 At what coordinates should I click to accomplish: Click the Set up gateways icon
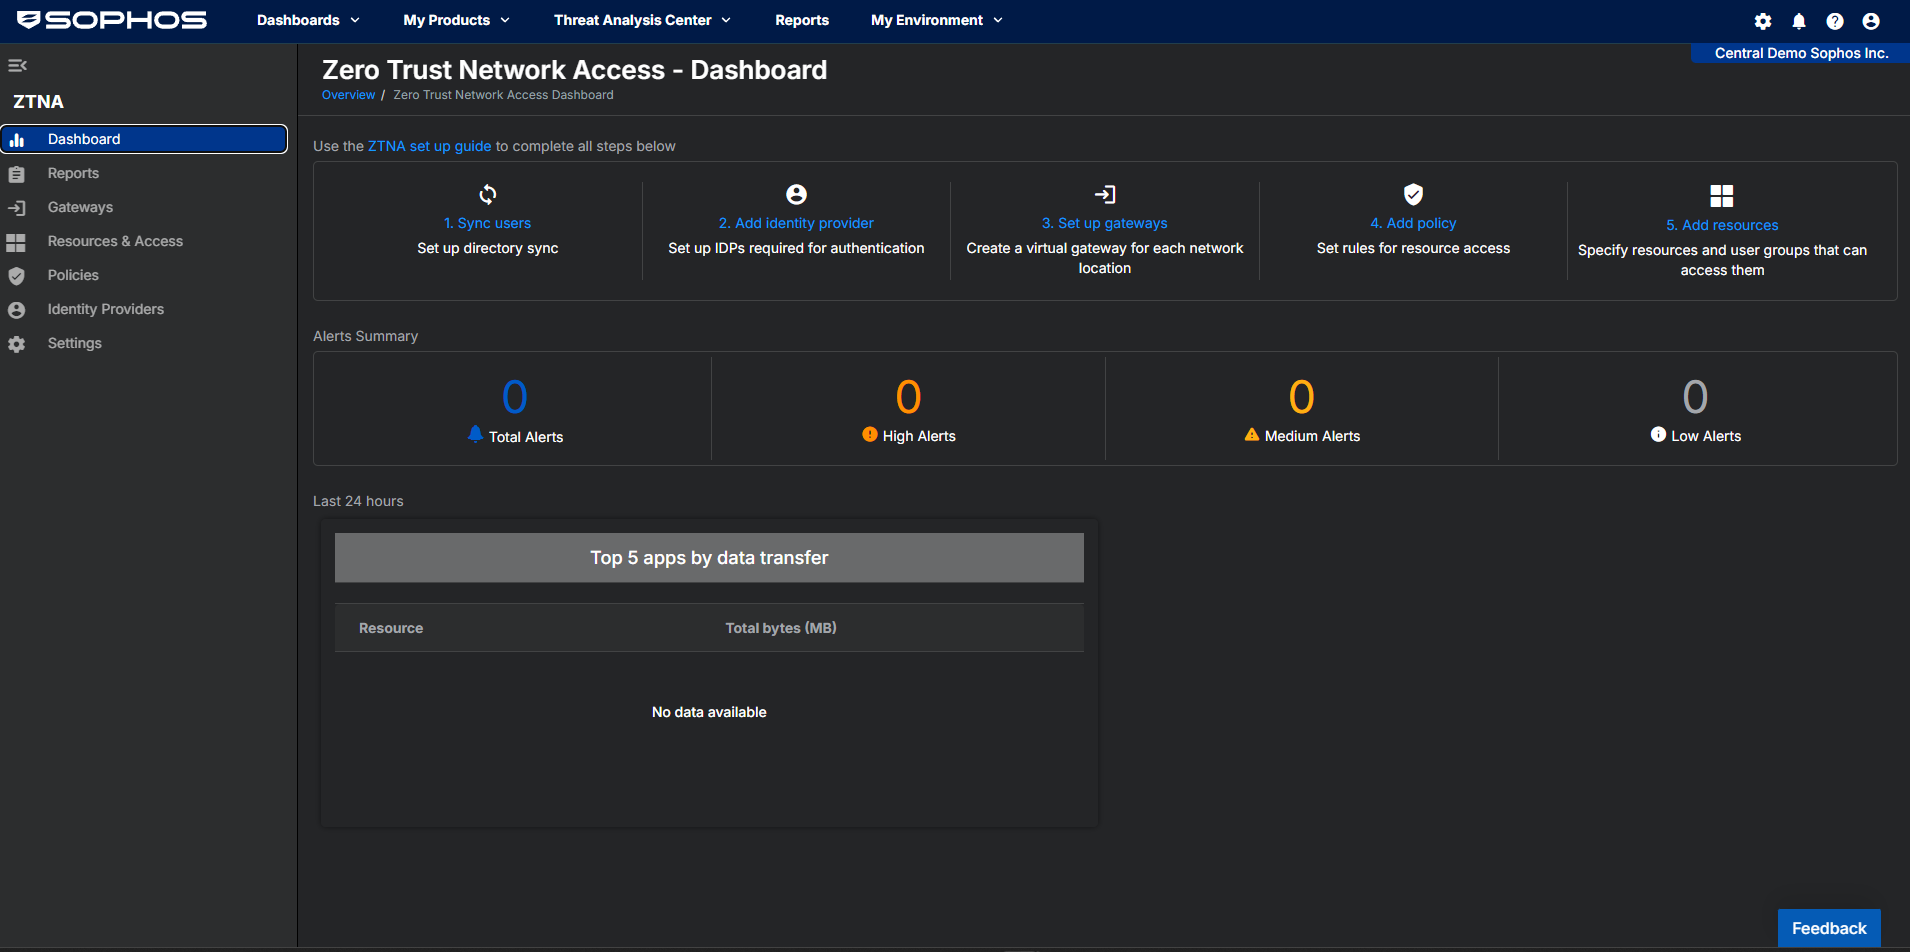pyautogui.click(x=1105, y=194)
